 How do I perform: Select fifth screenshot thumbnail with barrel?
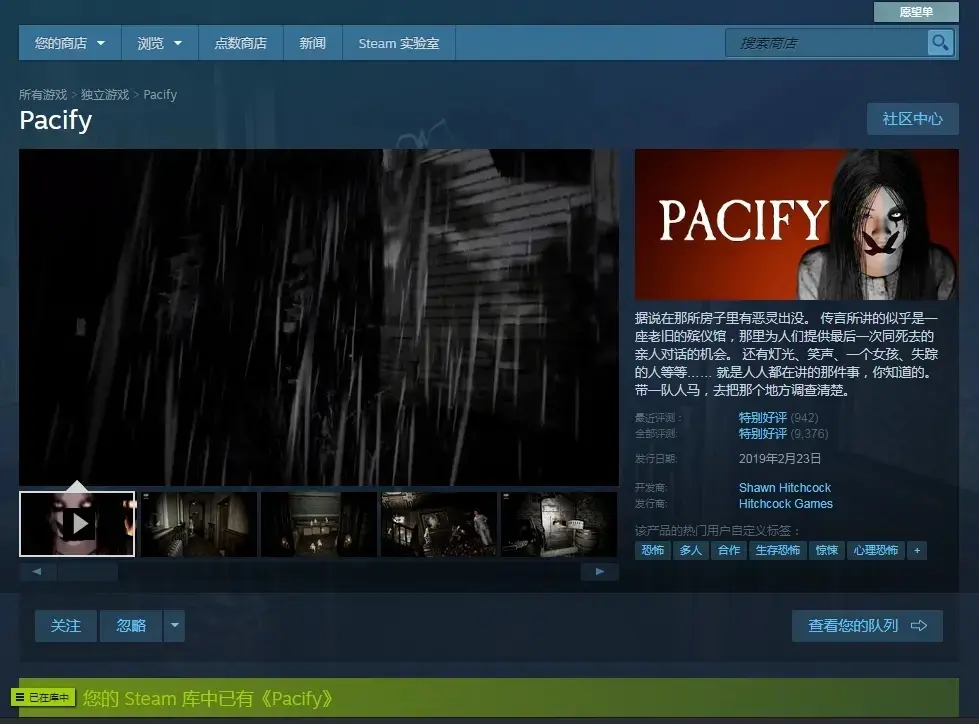(x=559, y=524)
